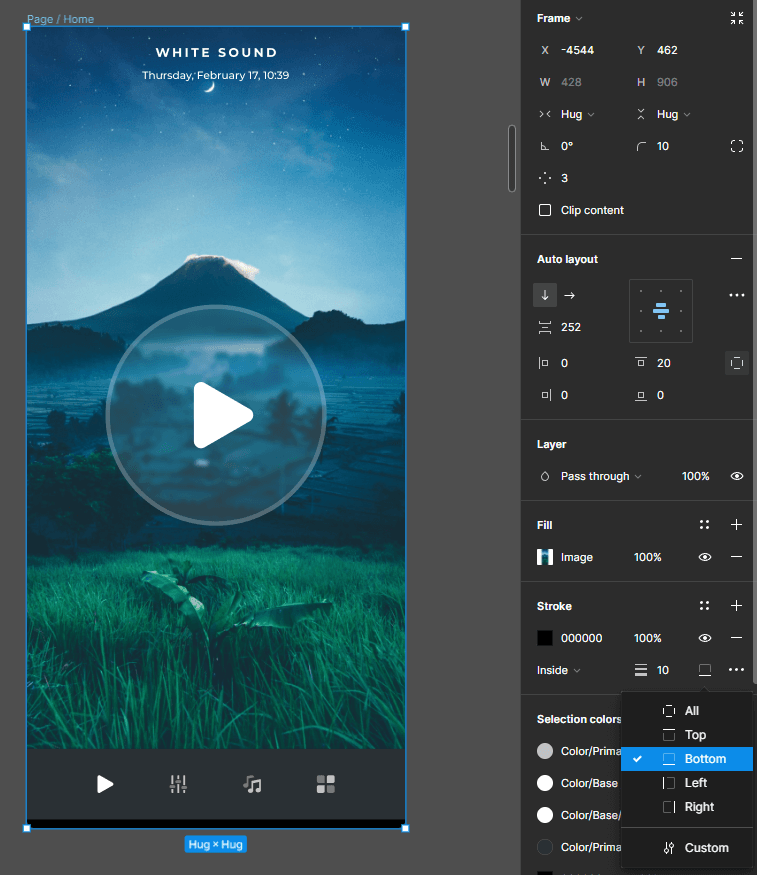Open auto layout advanced settings ellipsis
This screenshot has width=757, height=875.
pyautogui.click(x=737, y=295)
